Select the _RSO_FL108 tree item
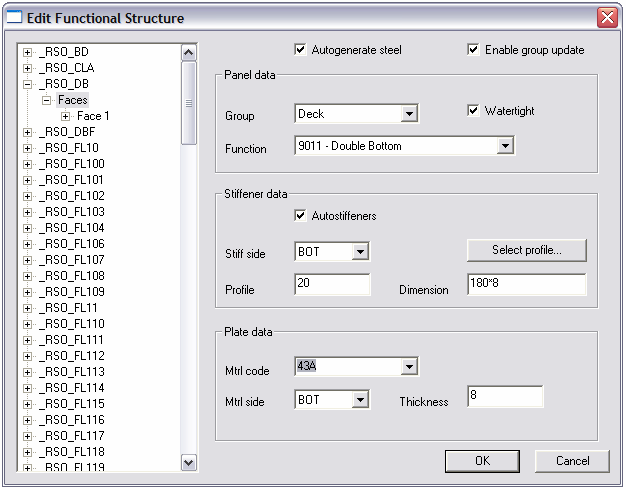 (x=72, y=276)
